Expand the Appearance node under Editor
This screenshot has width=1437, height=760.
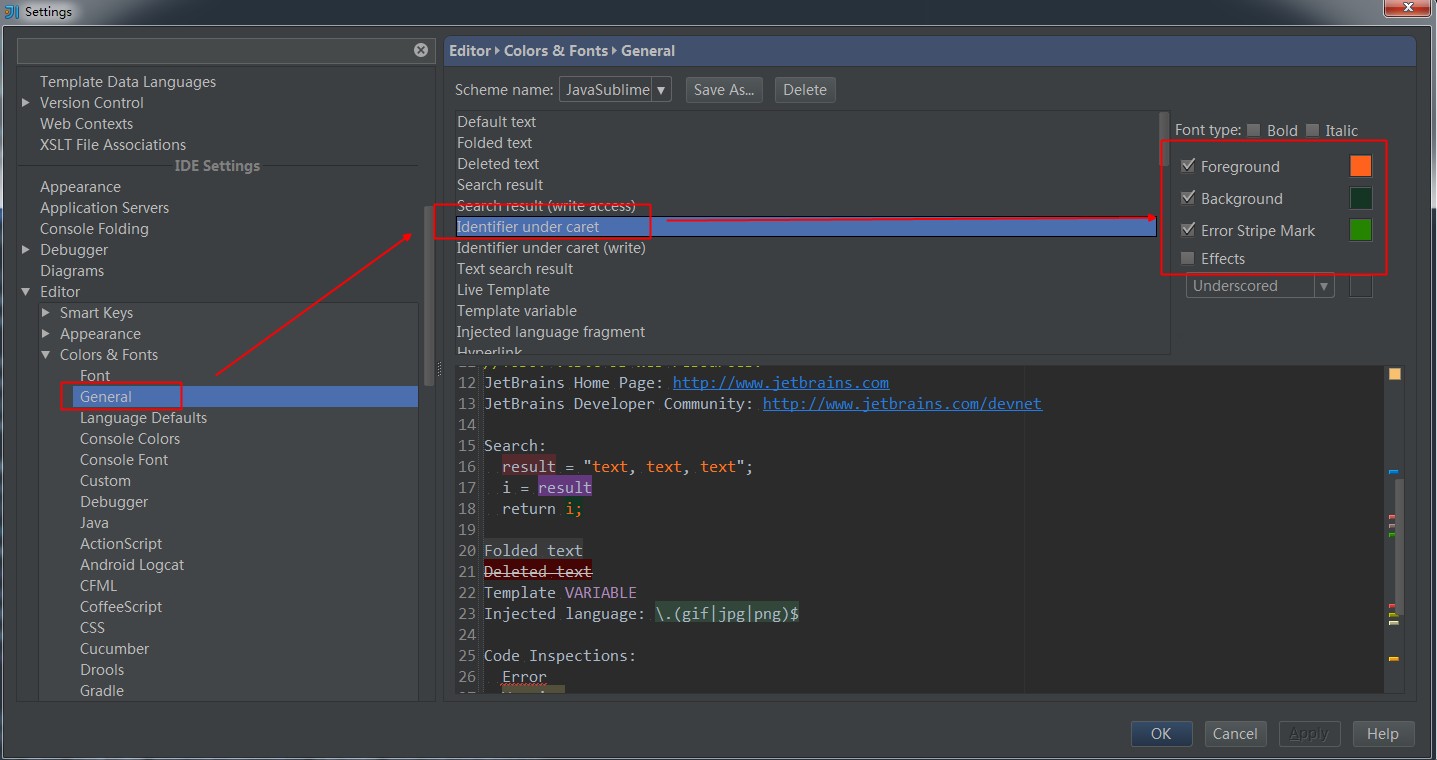pos(45,333)
